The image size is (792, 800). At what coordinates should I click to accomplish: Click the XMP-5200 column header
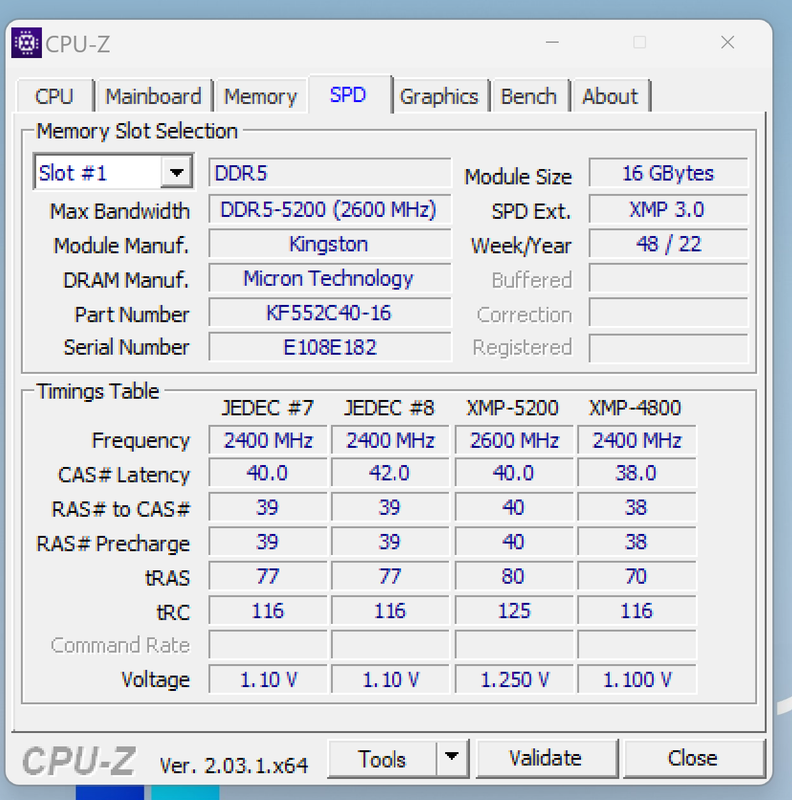pos(513,408)
